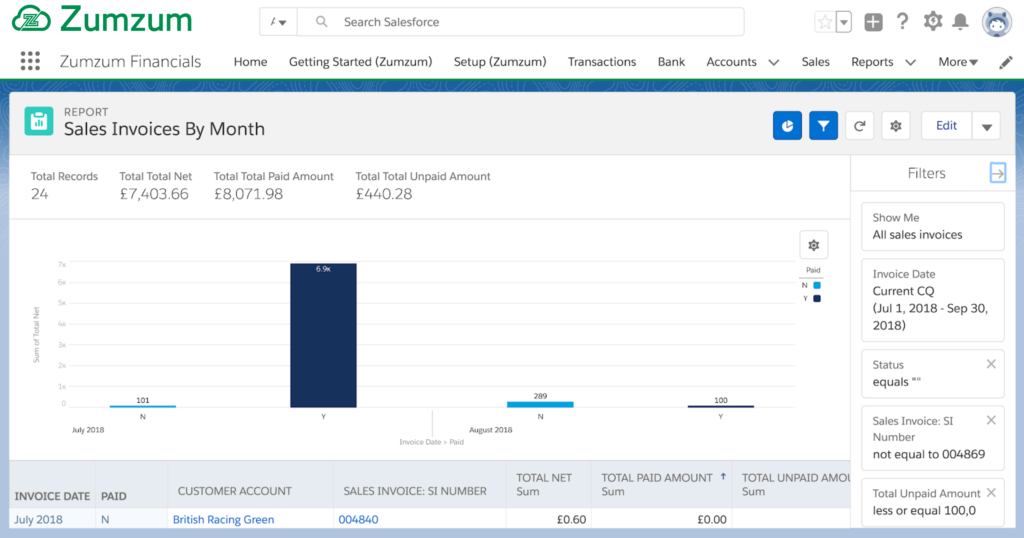Expand the Reports tab chevron
Screen dimensions: 1024x538
coord(910,62)
